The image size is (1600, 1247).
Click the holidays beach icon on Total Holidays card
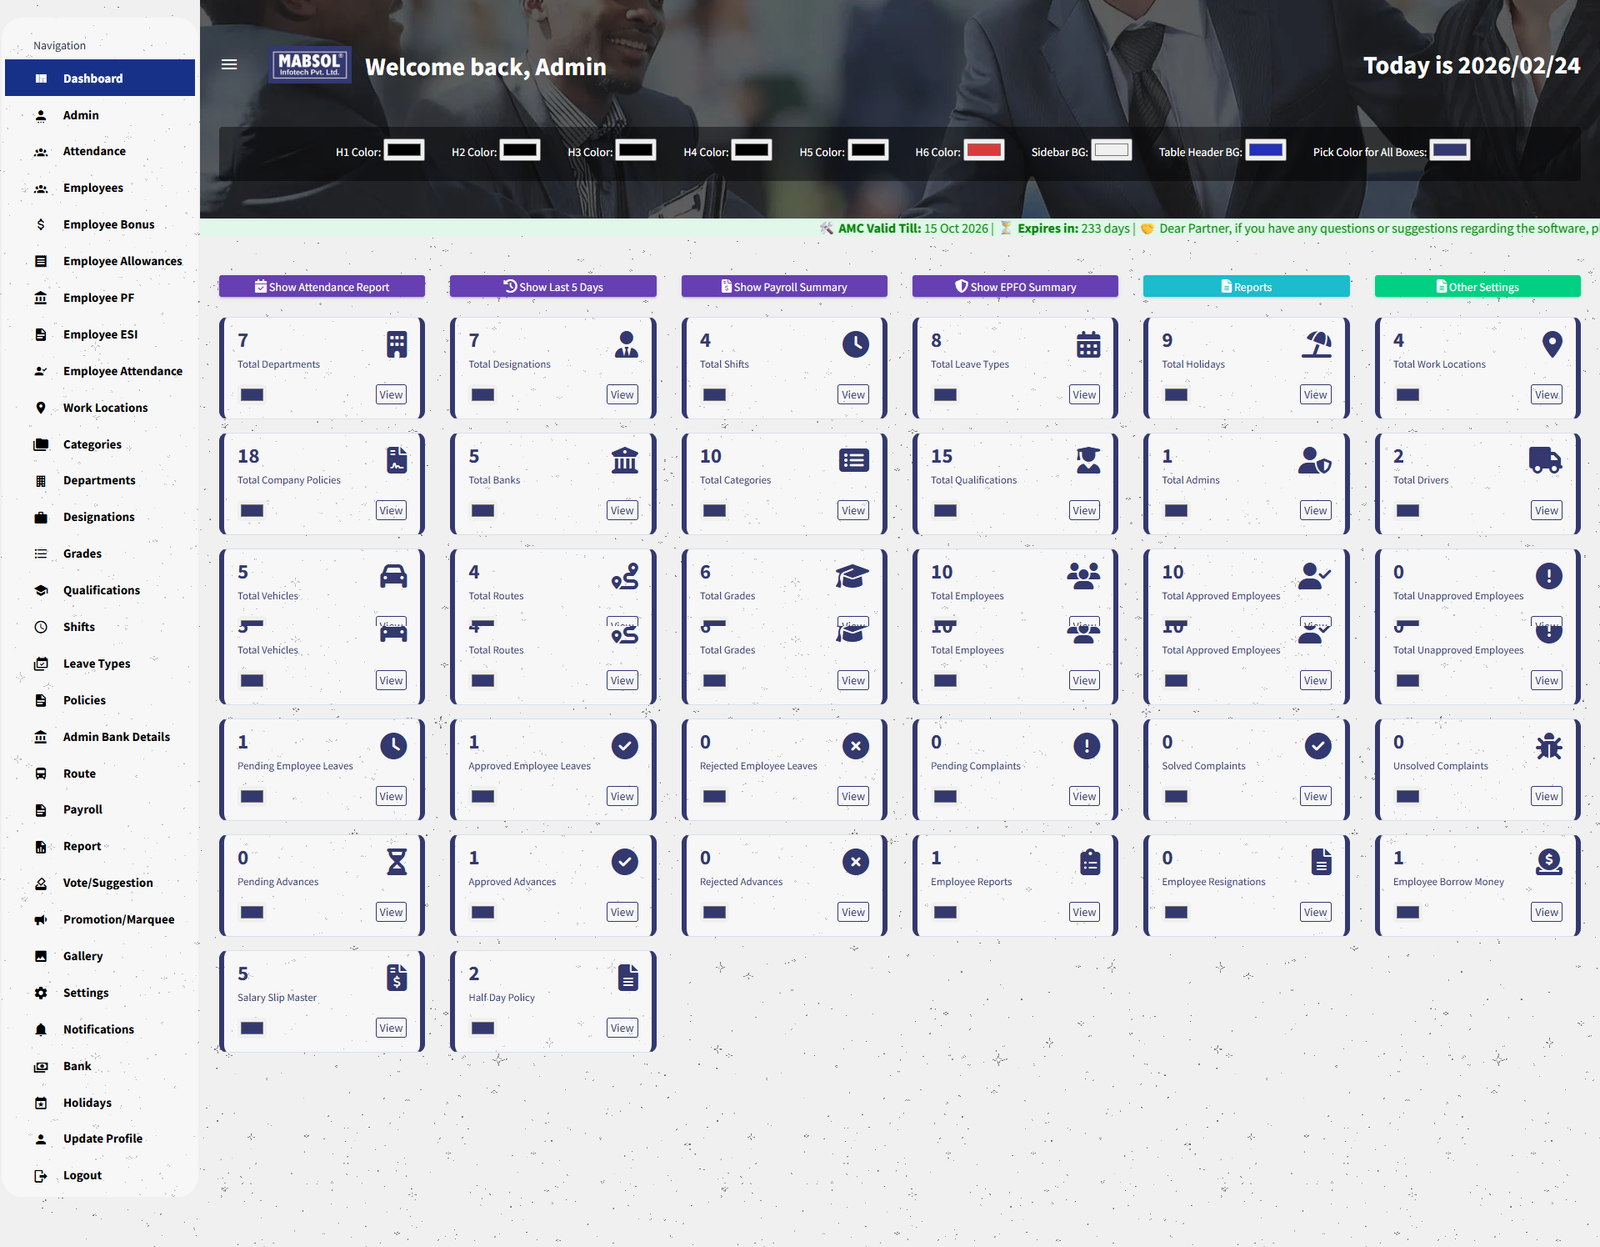(x=1316, y=344)
